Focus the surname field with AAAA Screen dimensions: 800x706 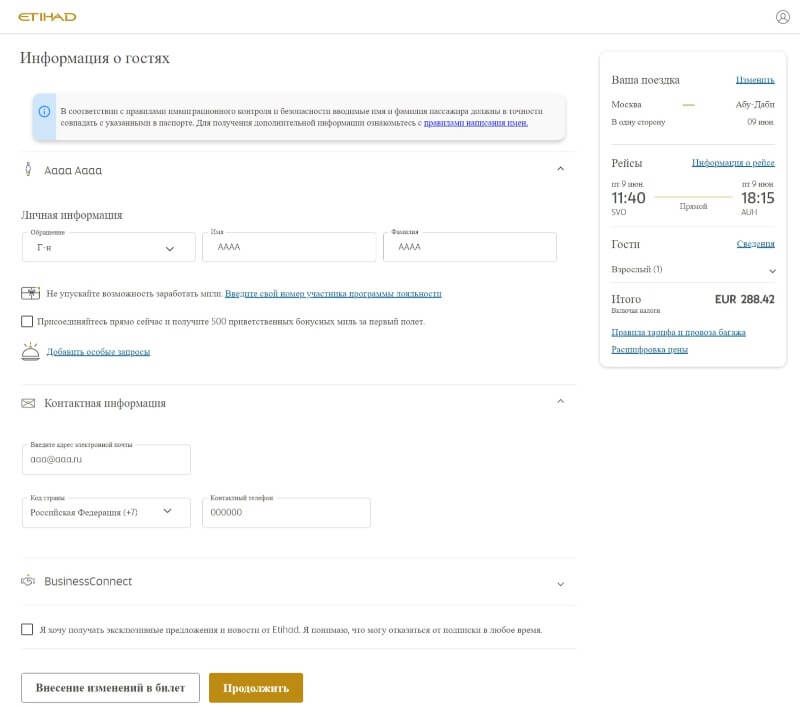pyautogui.click(x=470, y=247)
